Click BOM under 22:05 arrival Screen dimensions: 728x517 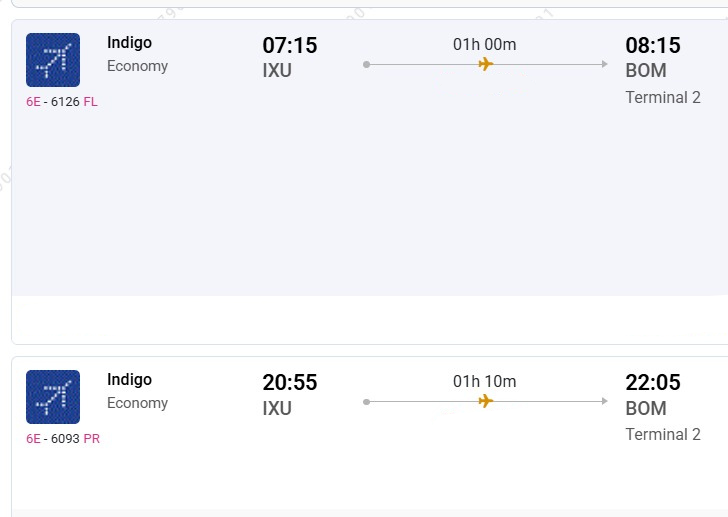pos(645,408)
